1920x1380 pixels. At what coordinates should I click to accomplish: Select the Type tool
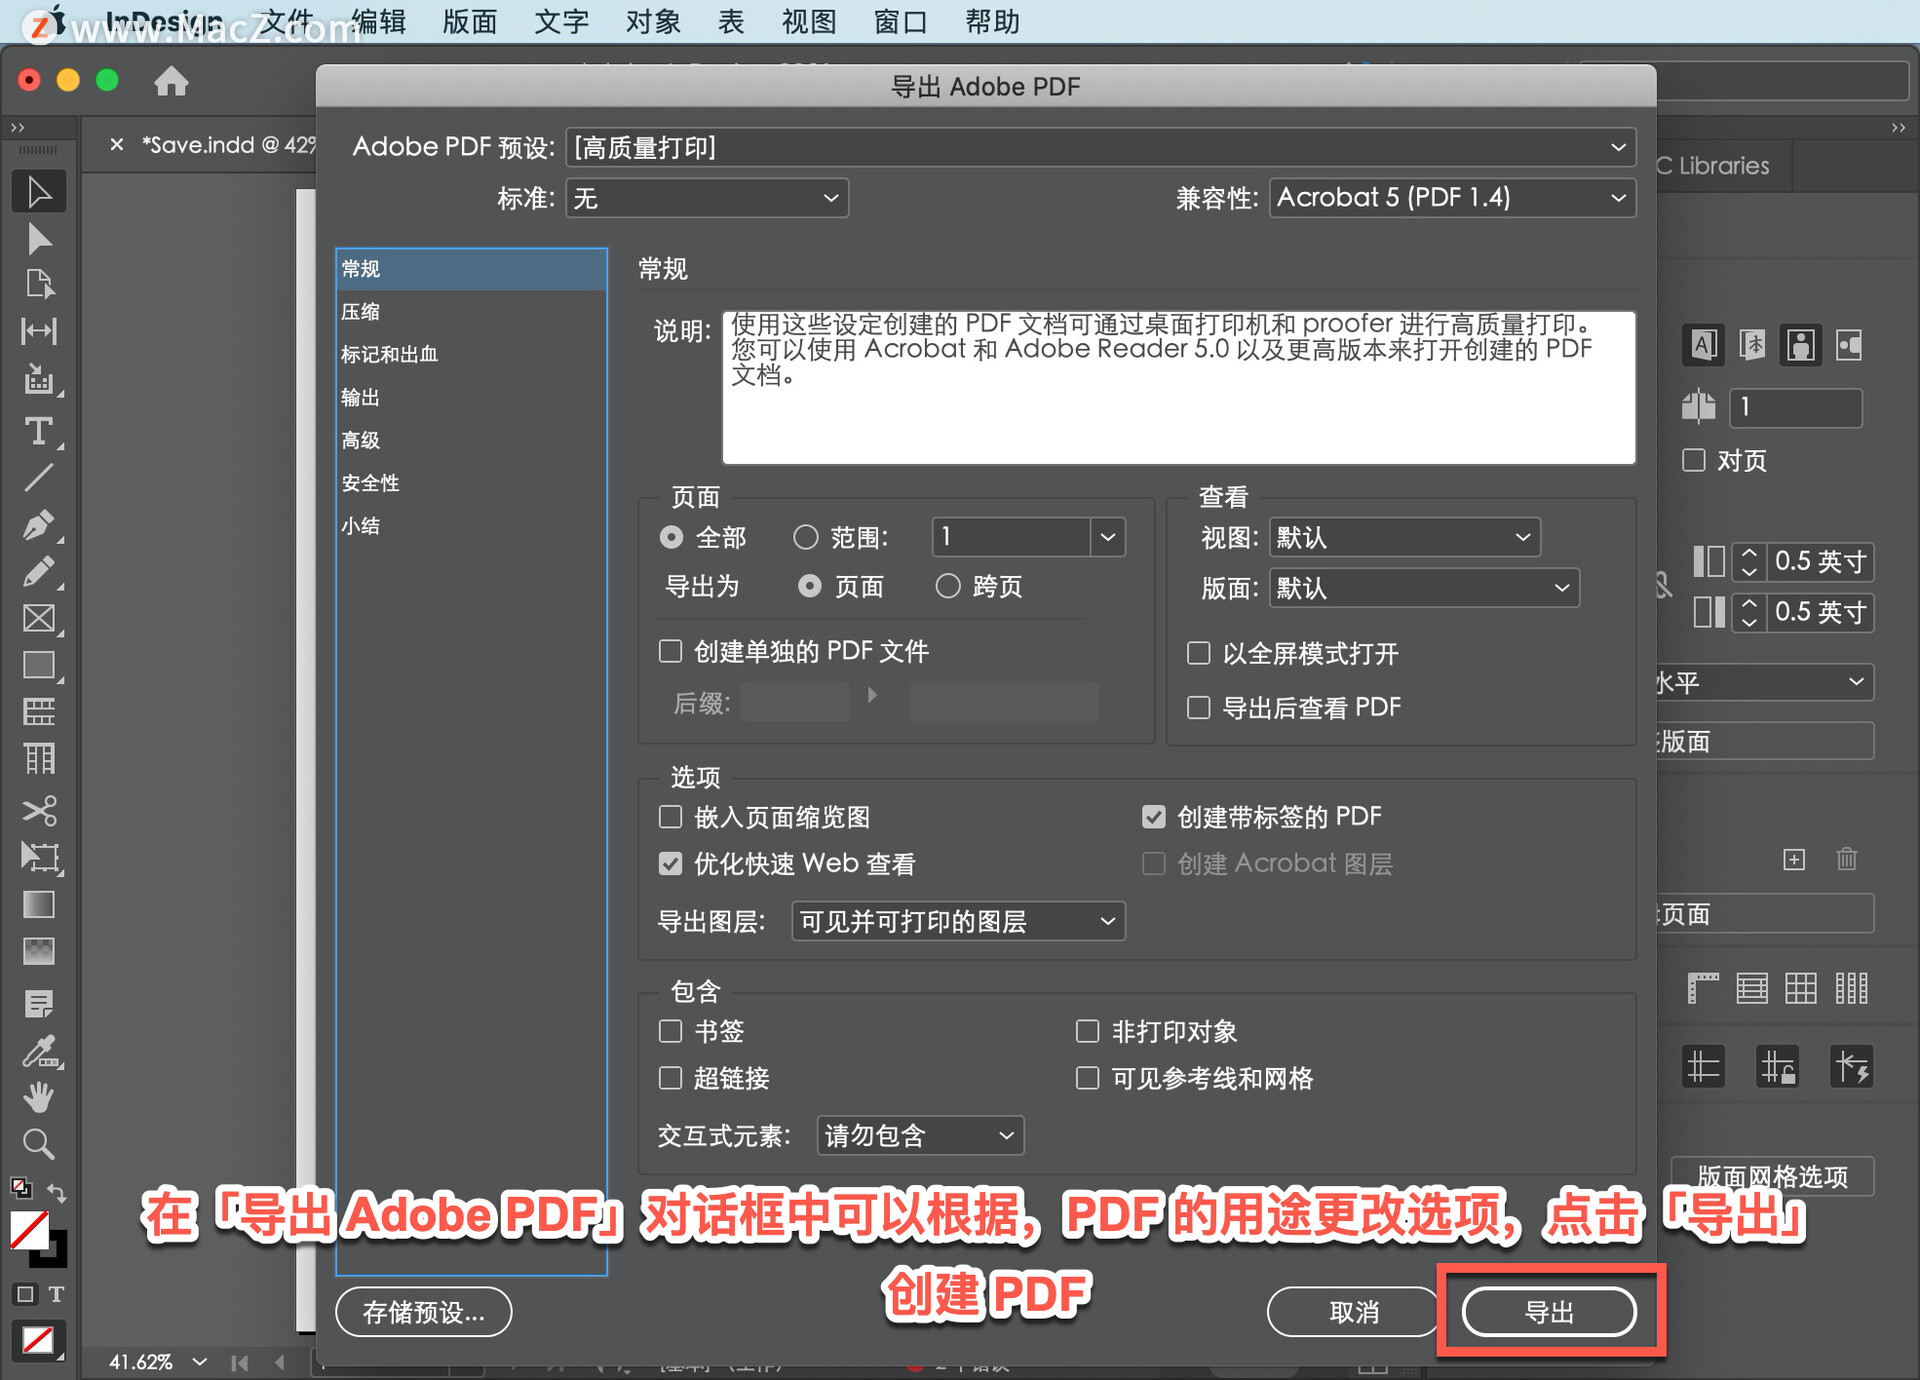click(39, 431)
